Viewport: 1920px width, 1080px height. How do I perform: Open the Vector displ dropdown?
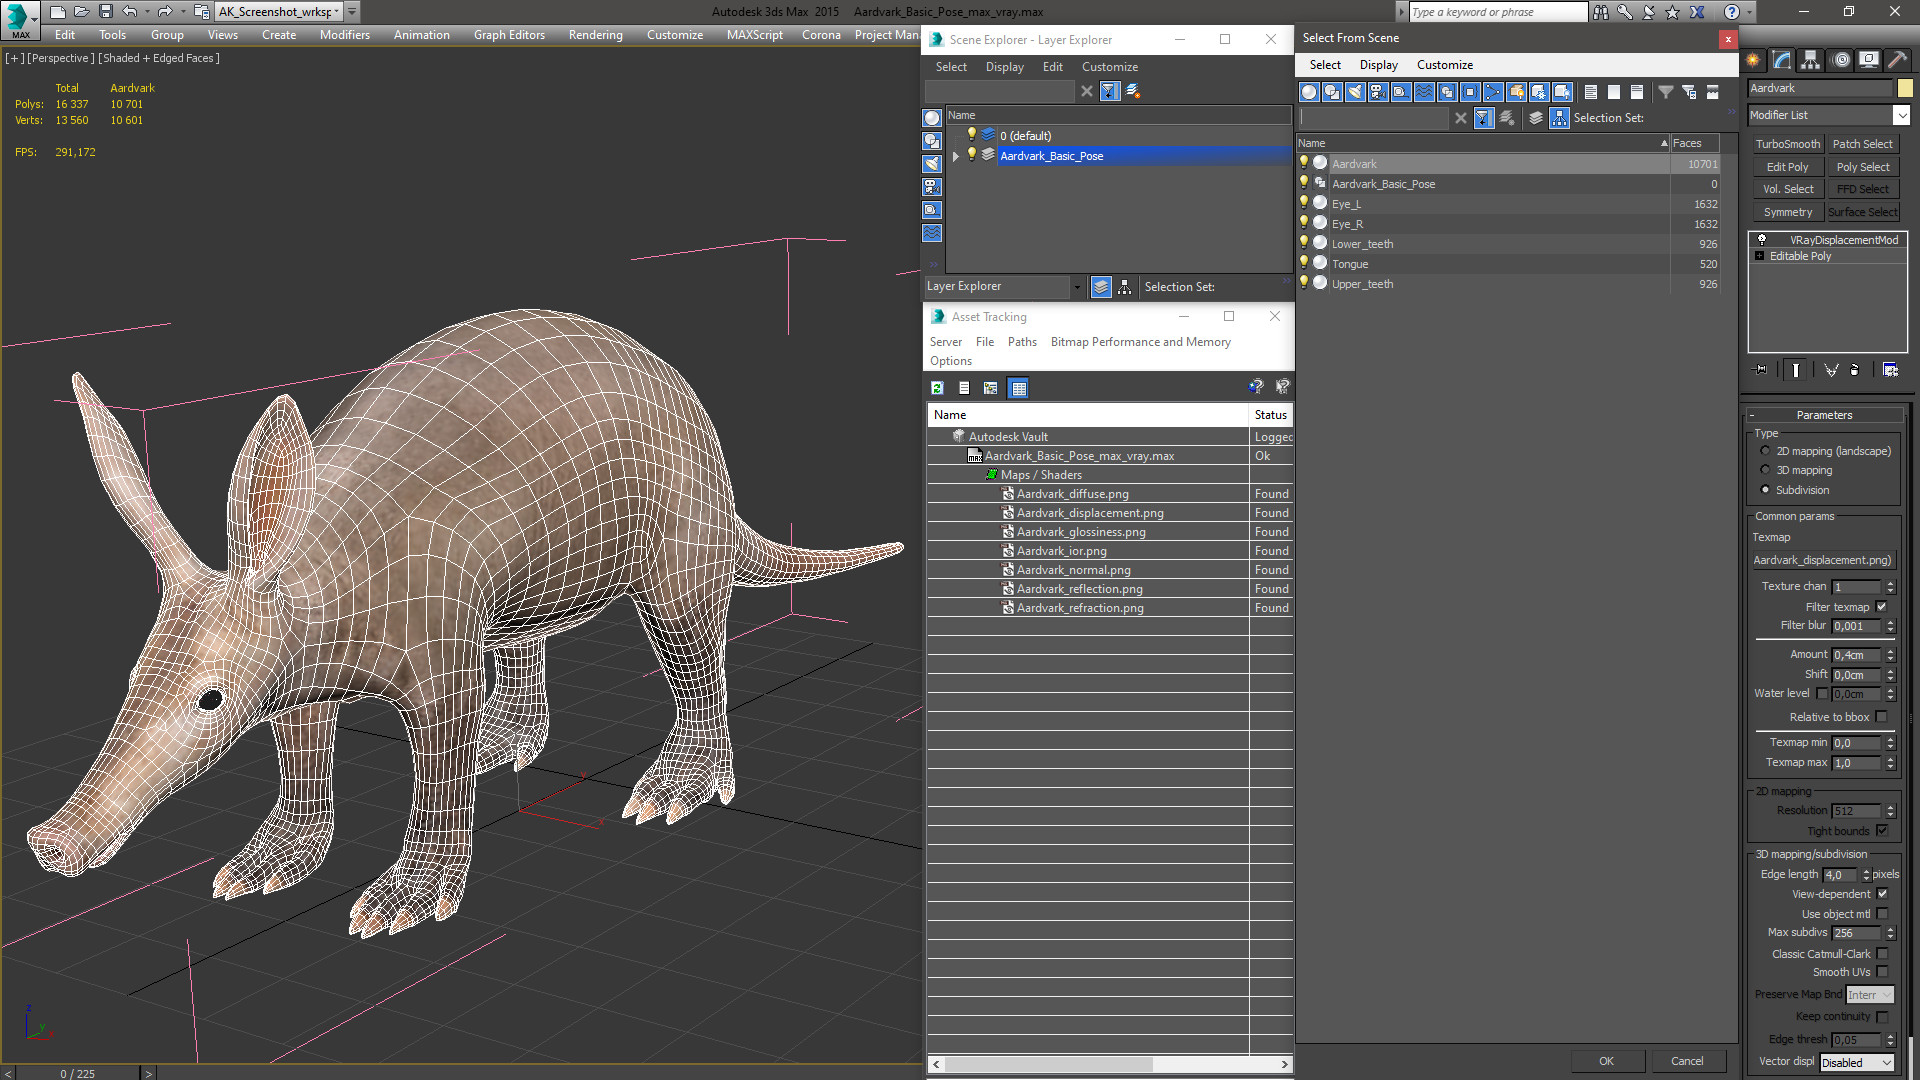1857,1062
